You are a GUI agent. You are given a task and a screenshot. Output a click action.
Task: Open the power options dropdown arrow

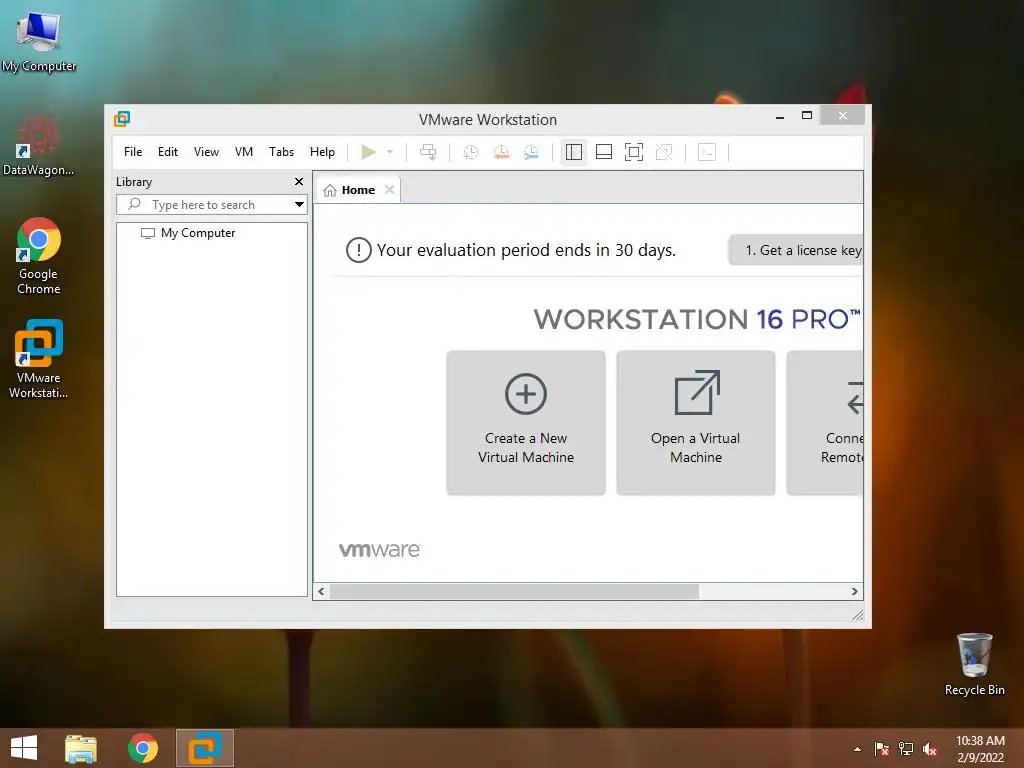(390, 152)
